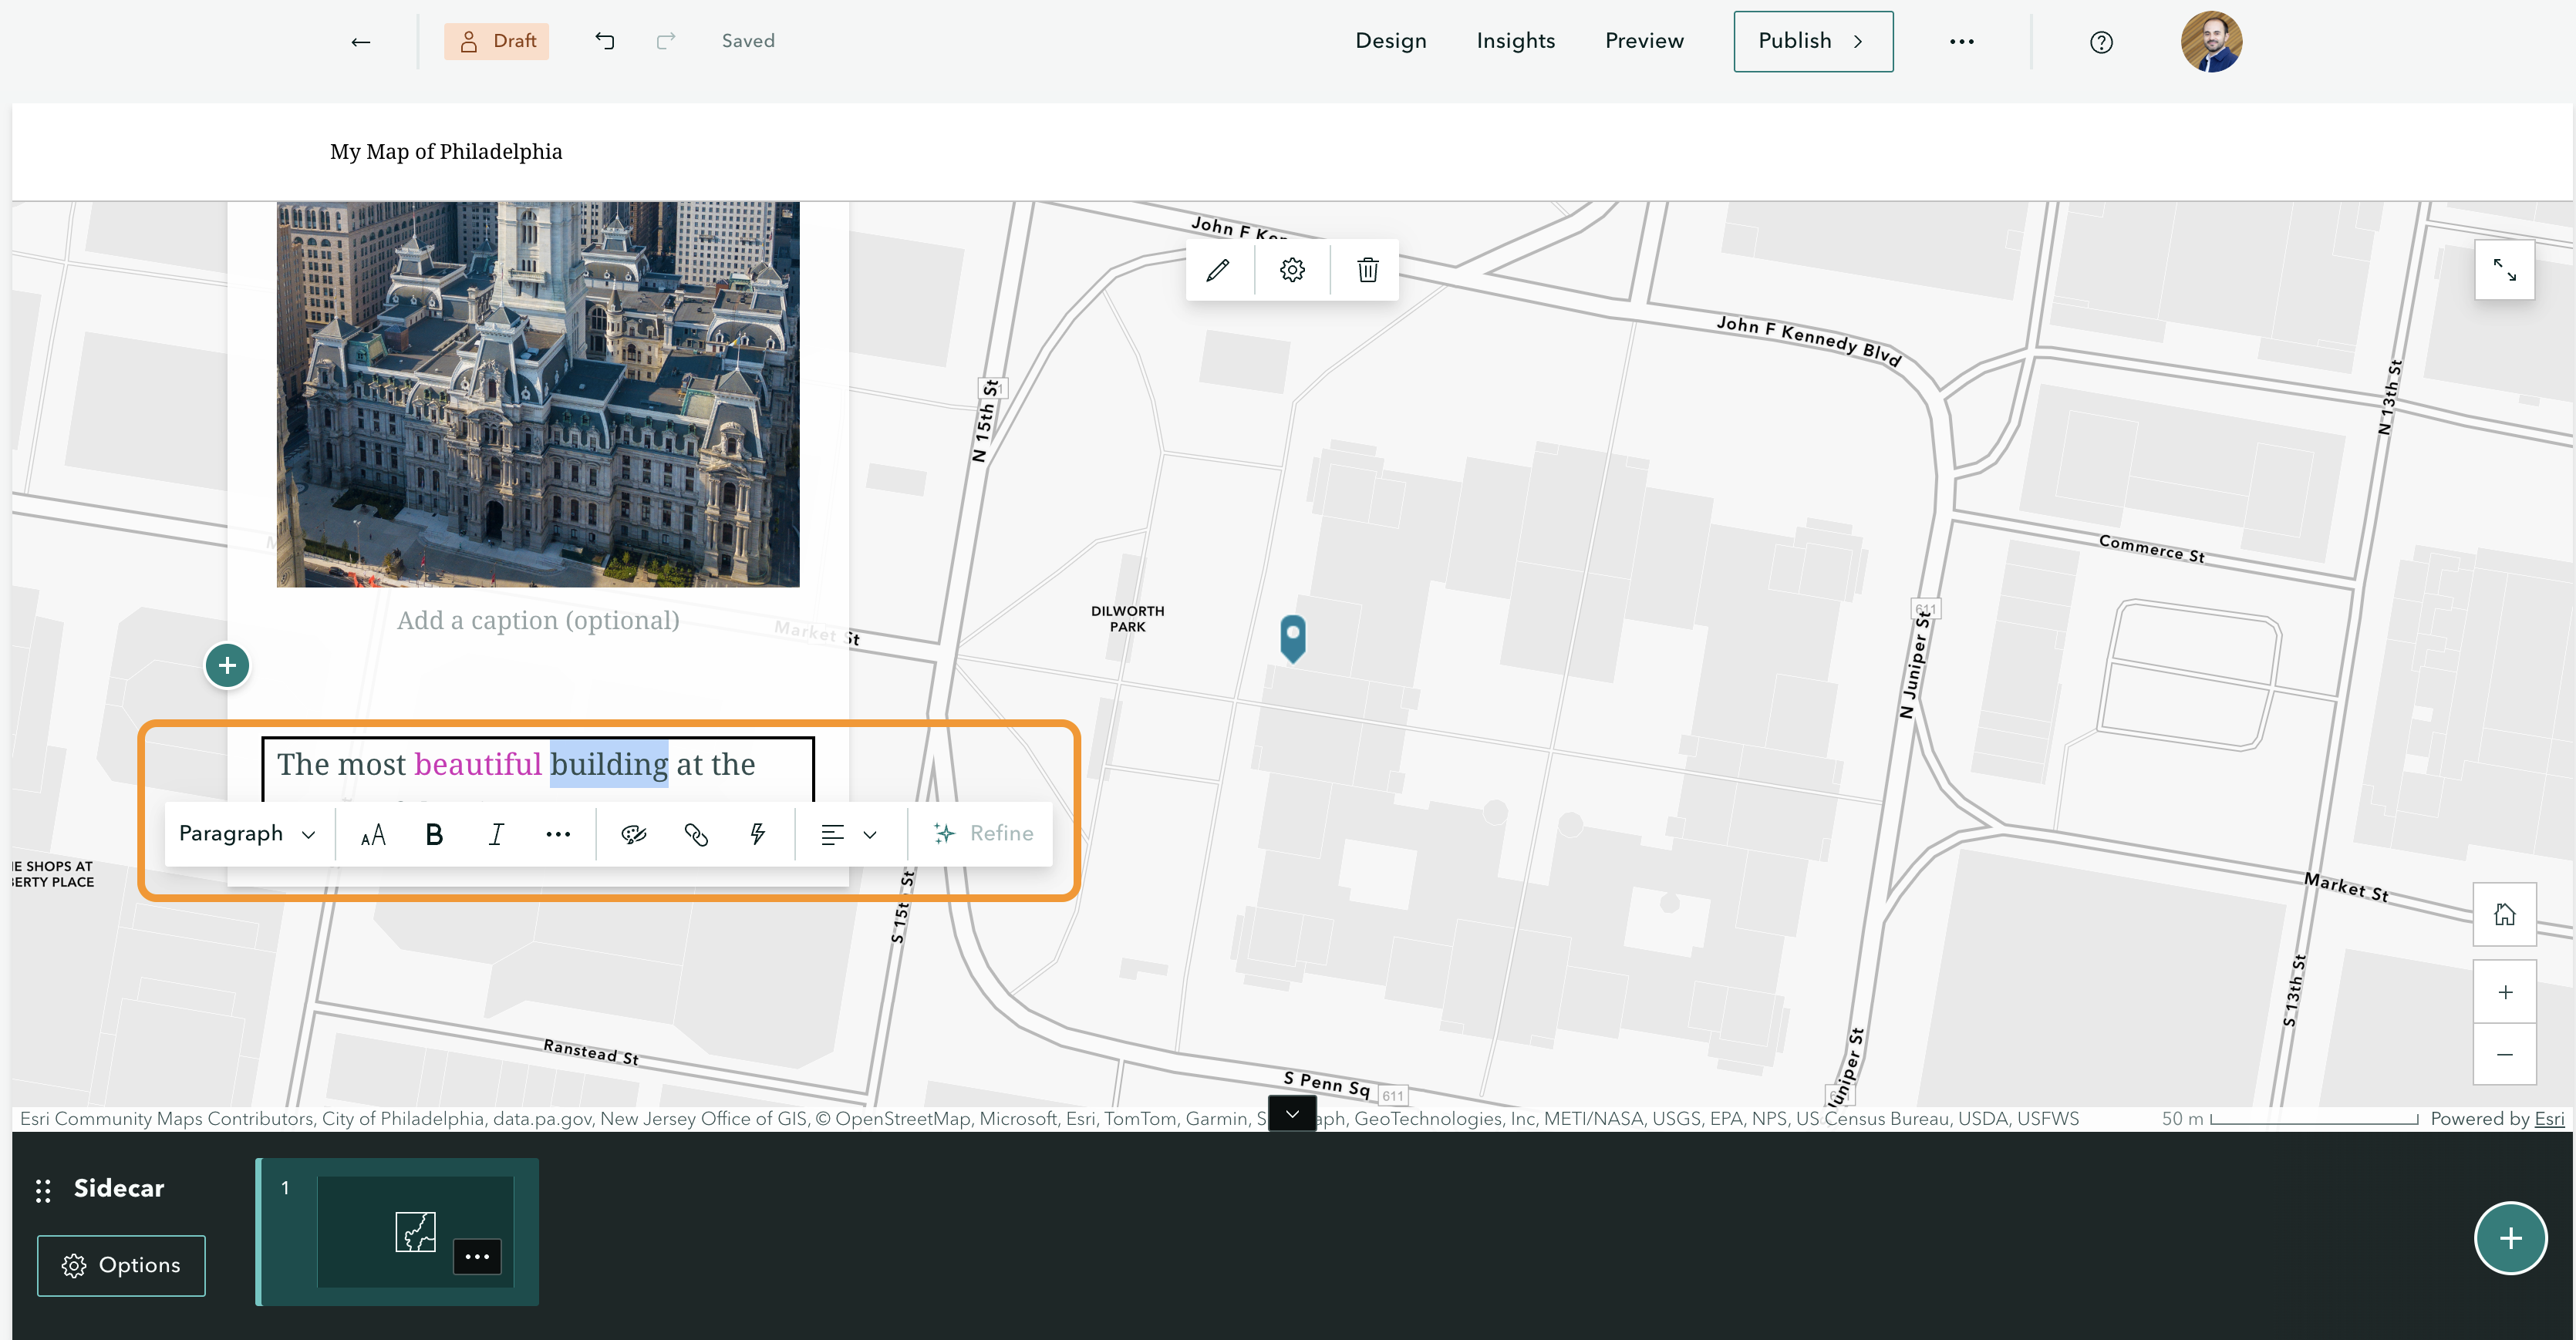
Task: Click the redo arrow icon
Action: (666, 41)
